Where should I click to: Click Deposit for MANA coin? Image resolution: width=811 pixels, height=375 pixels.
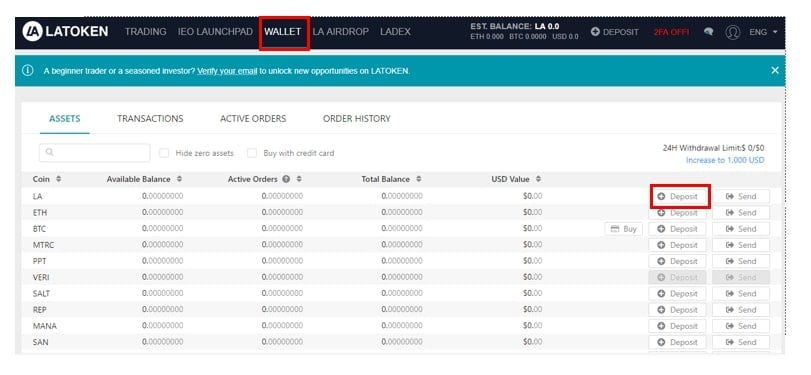tap(677, 326)
